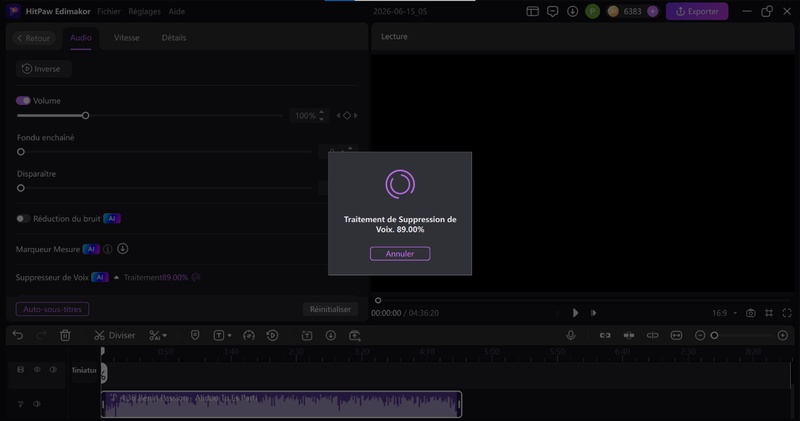800x421 pixels.
Task: Go to previous volume keyframe arrow
Action: pyautogui.click(x=338, y=116)
